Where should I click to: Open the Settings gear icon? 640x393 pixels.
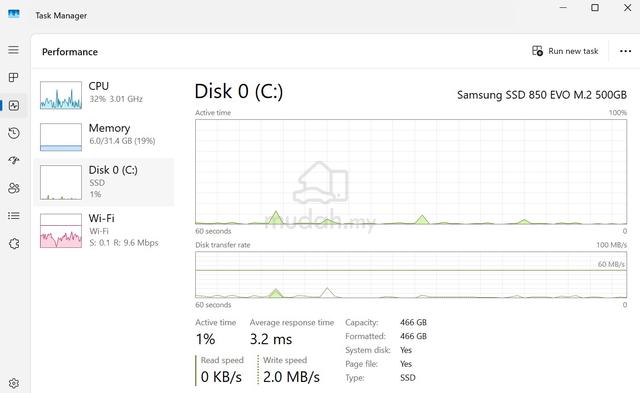pyautogui.click(x=13, y=383)
